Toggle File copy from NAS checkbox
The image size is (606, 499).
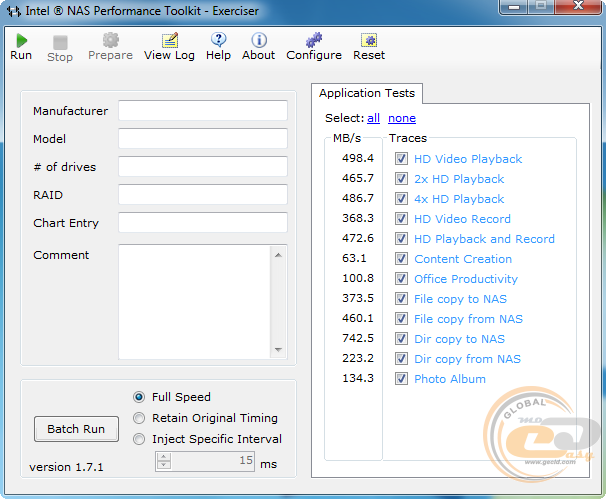tap(401, 318)
